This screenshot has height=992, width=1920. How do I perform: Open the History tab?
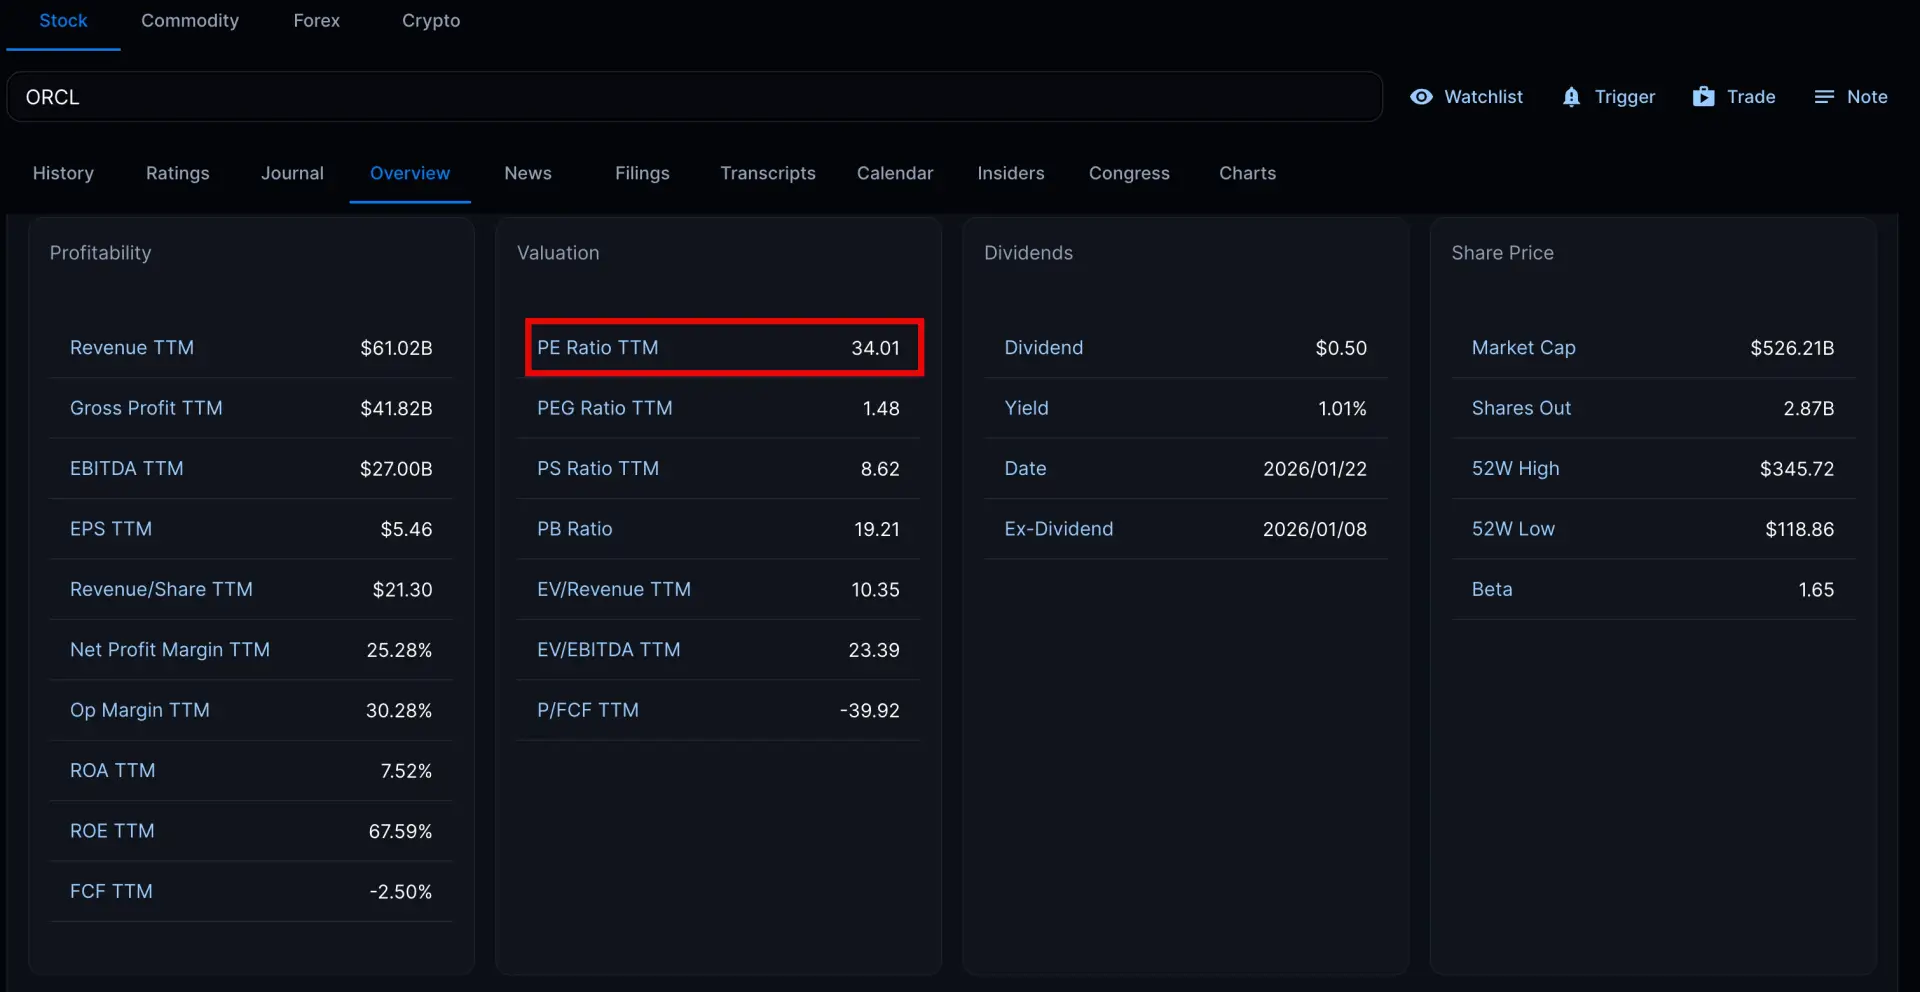coord(63,173)
